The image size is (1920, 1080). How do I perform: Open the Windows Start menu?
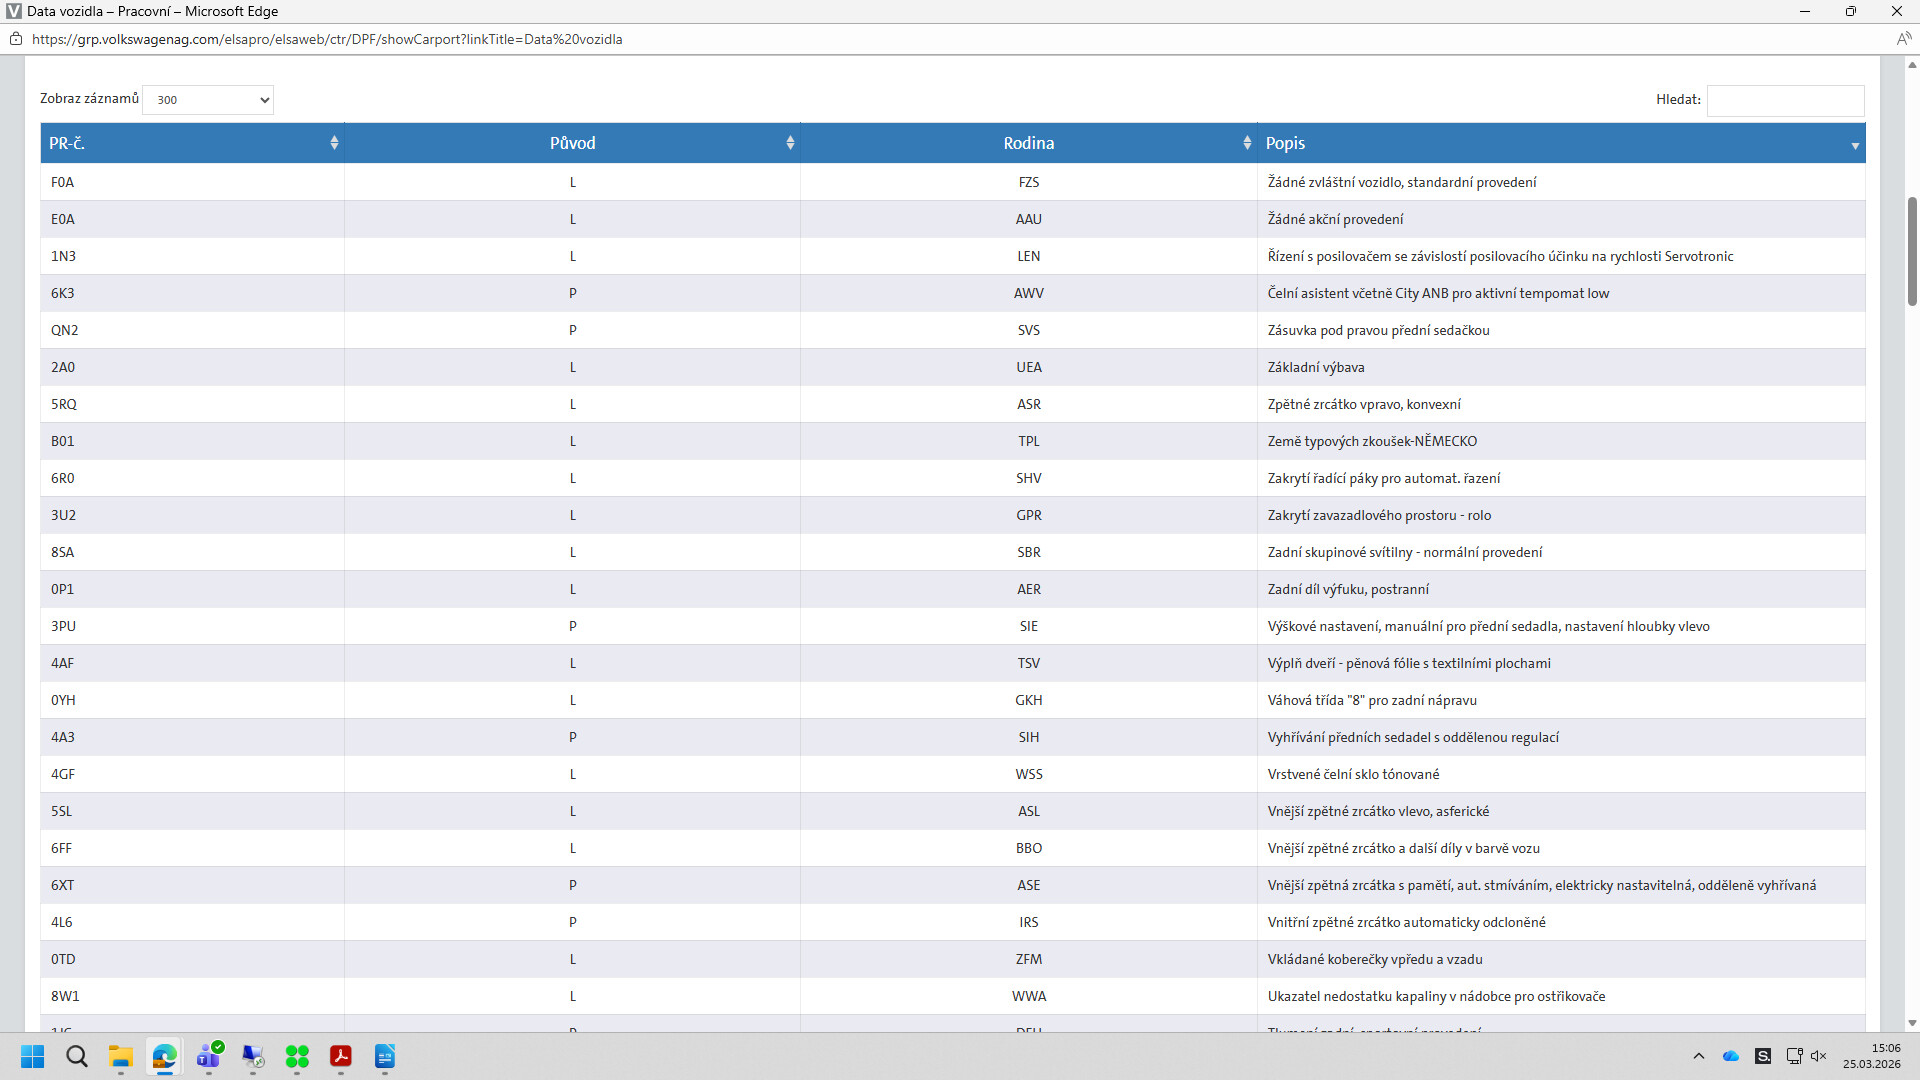[x=33, y=1056]
